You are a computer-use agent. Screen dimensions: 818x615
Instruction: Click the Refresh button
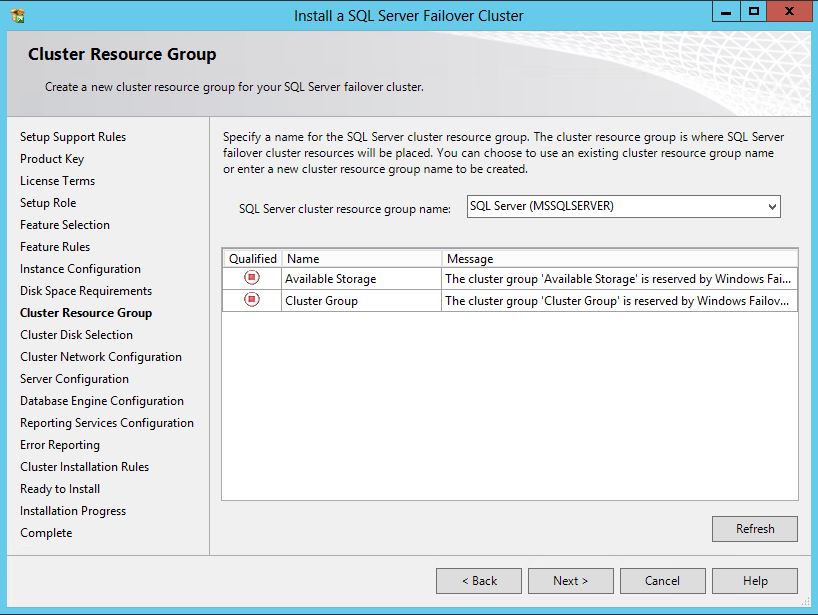click(x=755, y=529)
